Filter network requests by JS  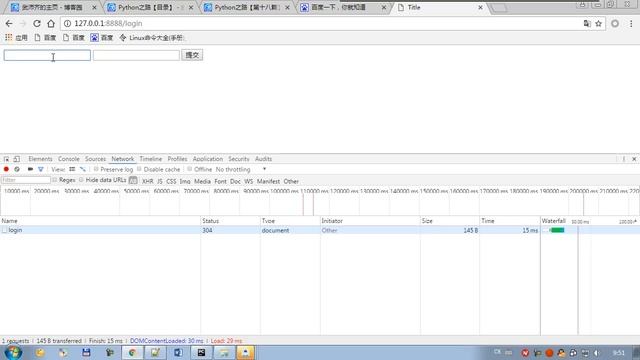[160, 181]
